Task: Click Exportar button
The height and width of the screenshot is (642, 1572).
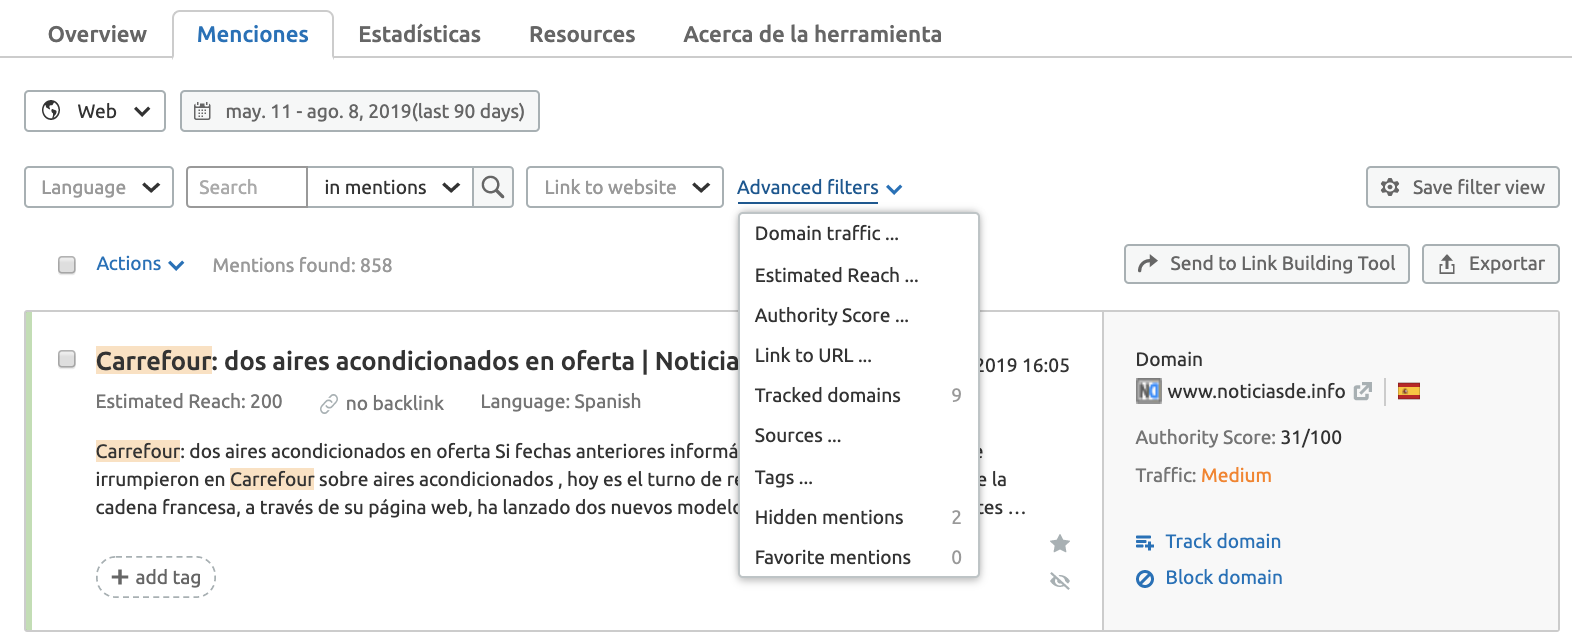Action: [1490, 264]
